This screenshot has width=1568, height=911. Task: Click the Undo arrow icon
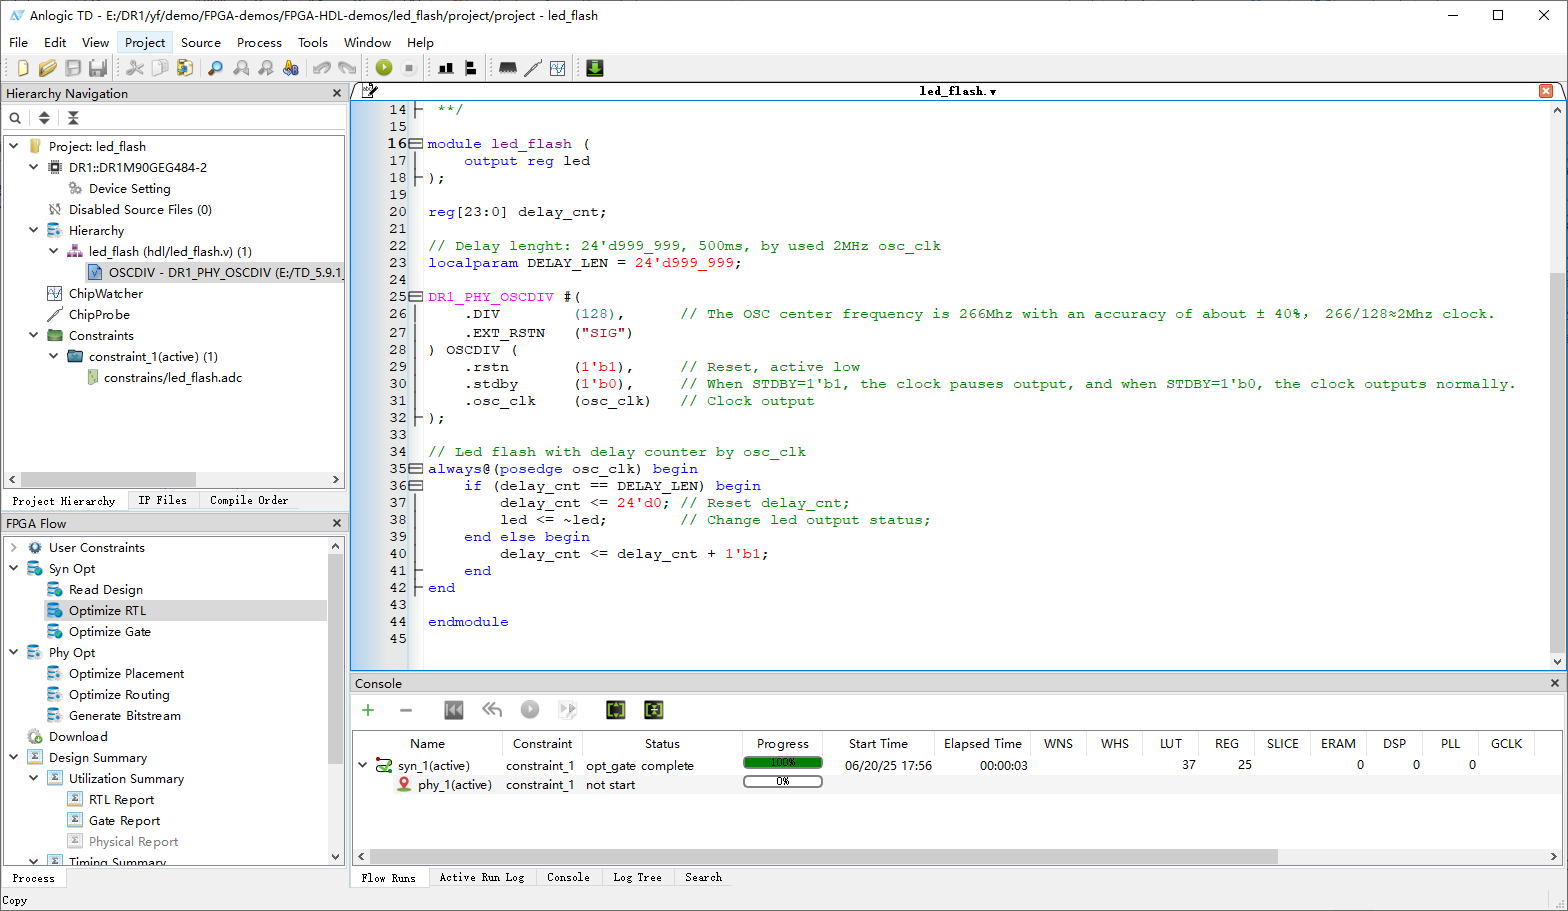(322, 68)
